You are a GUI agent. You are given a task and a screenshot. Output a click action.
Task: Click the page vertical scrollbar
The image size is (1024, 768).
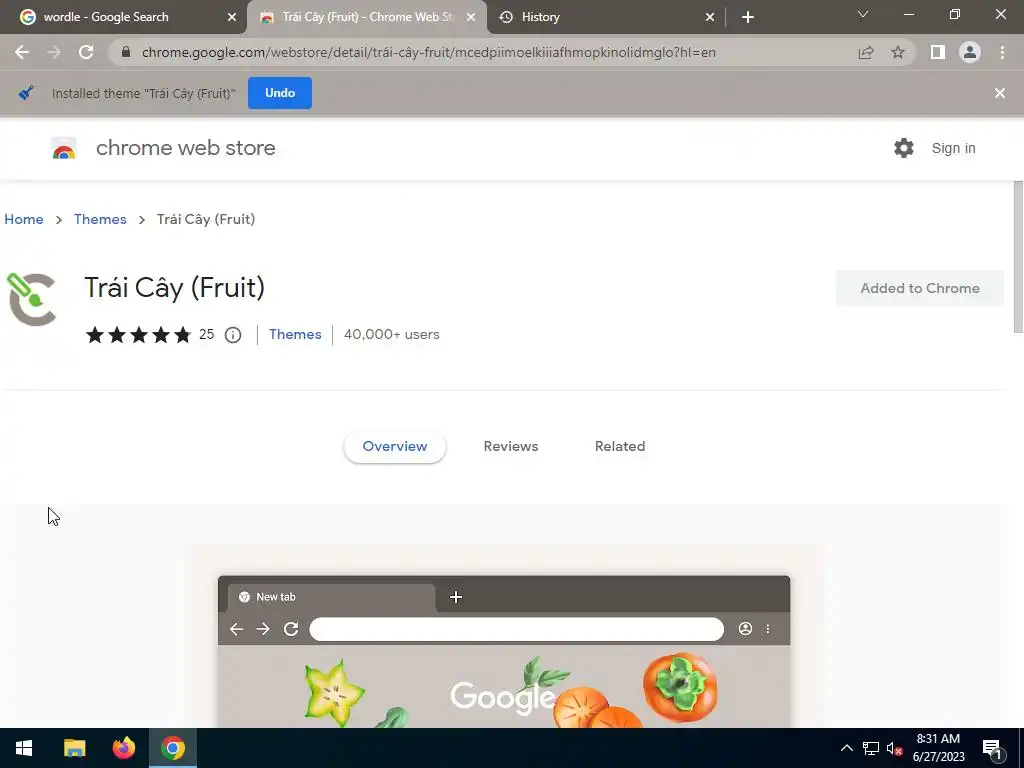1018,257
